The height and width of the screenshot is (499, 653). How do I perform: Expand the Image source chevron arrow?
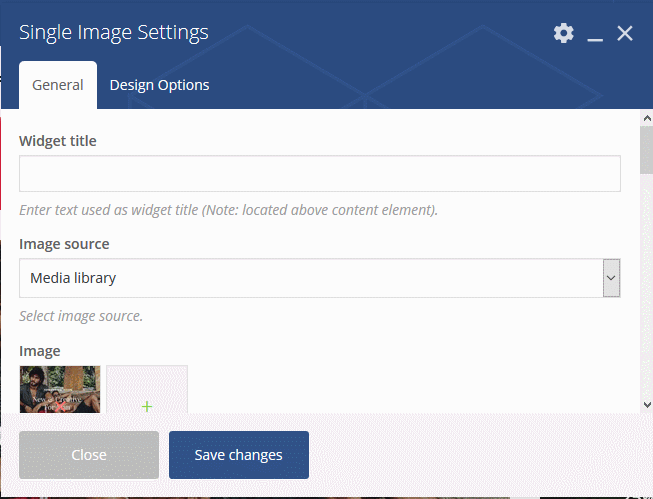(x=611, y=278)
